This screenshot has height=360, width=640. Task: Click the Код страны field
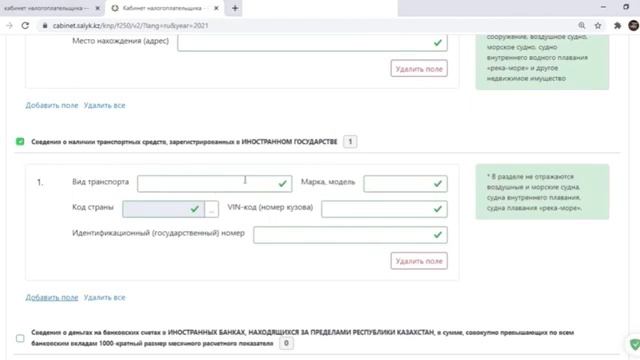click(x=163, y=209)
